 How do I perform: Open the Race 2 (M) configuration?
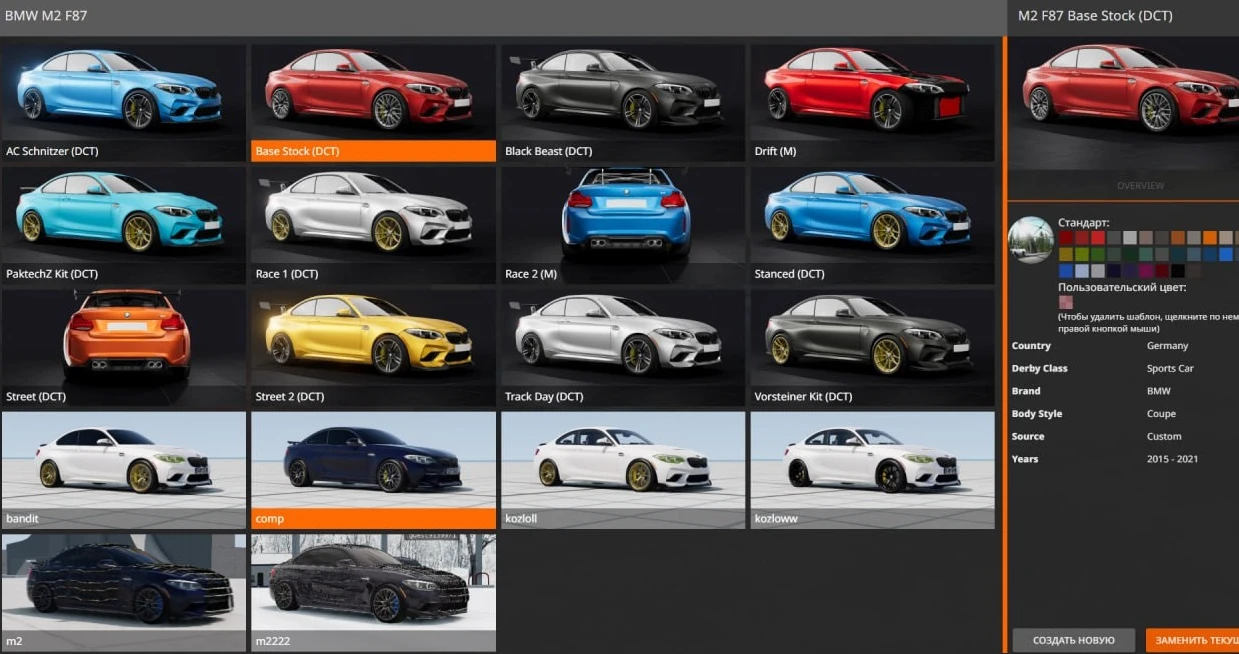(x=621, y=218)
